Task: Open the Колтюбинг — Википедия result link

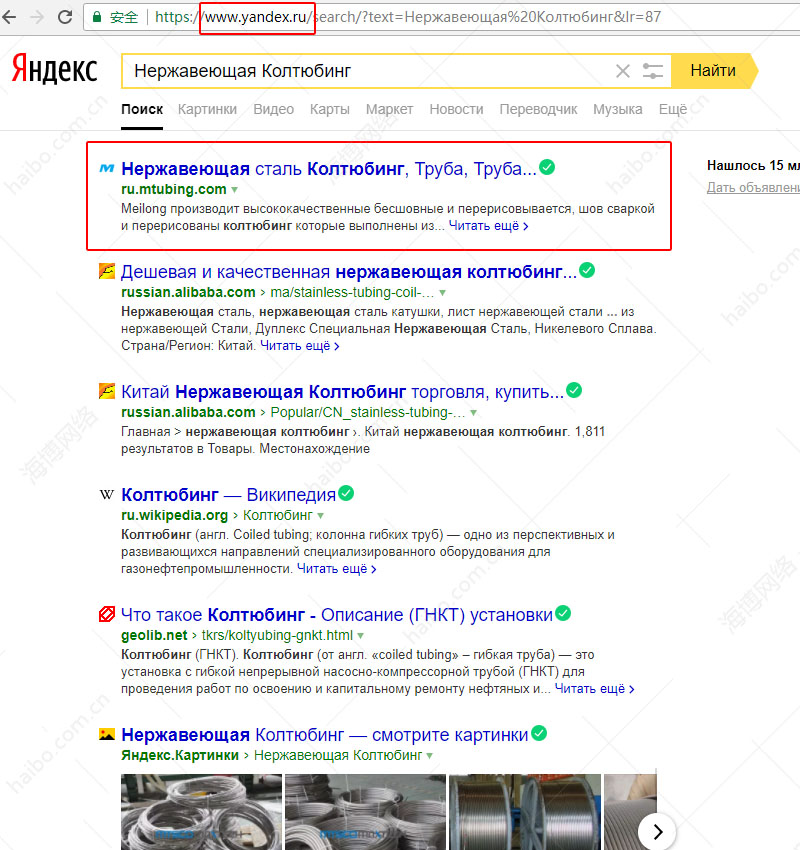Action: 227,494
